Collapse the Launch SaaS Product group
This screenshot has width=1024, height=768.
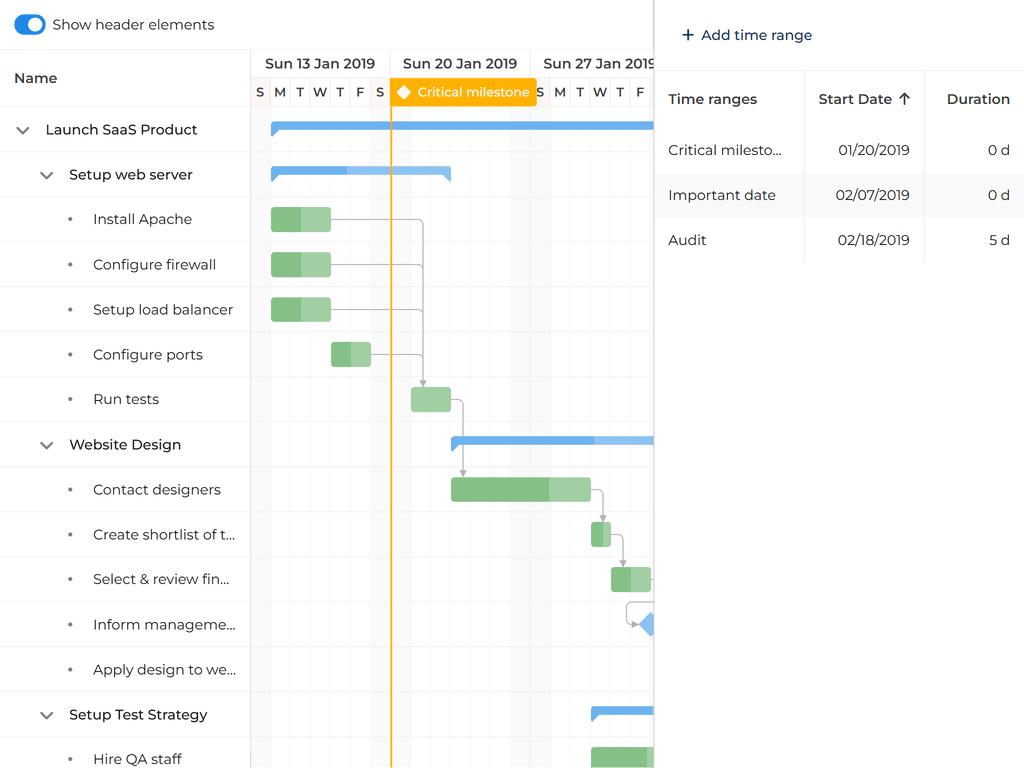[x=23, y=130]
